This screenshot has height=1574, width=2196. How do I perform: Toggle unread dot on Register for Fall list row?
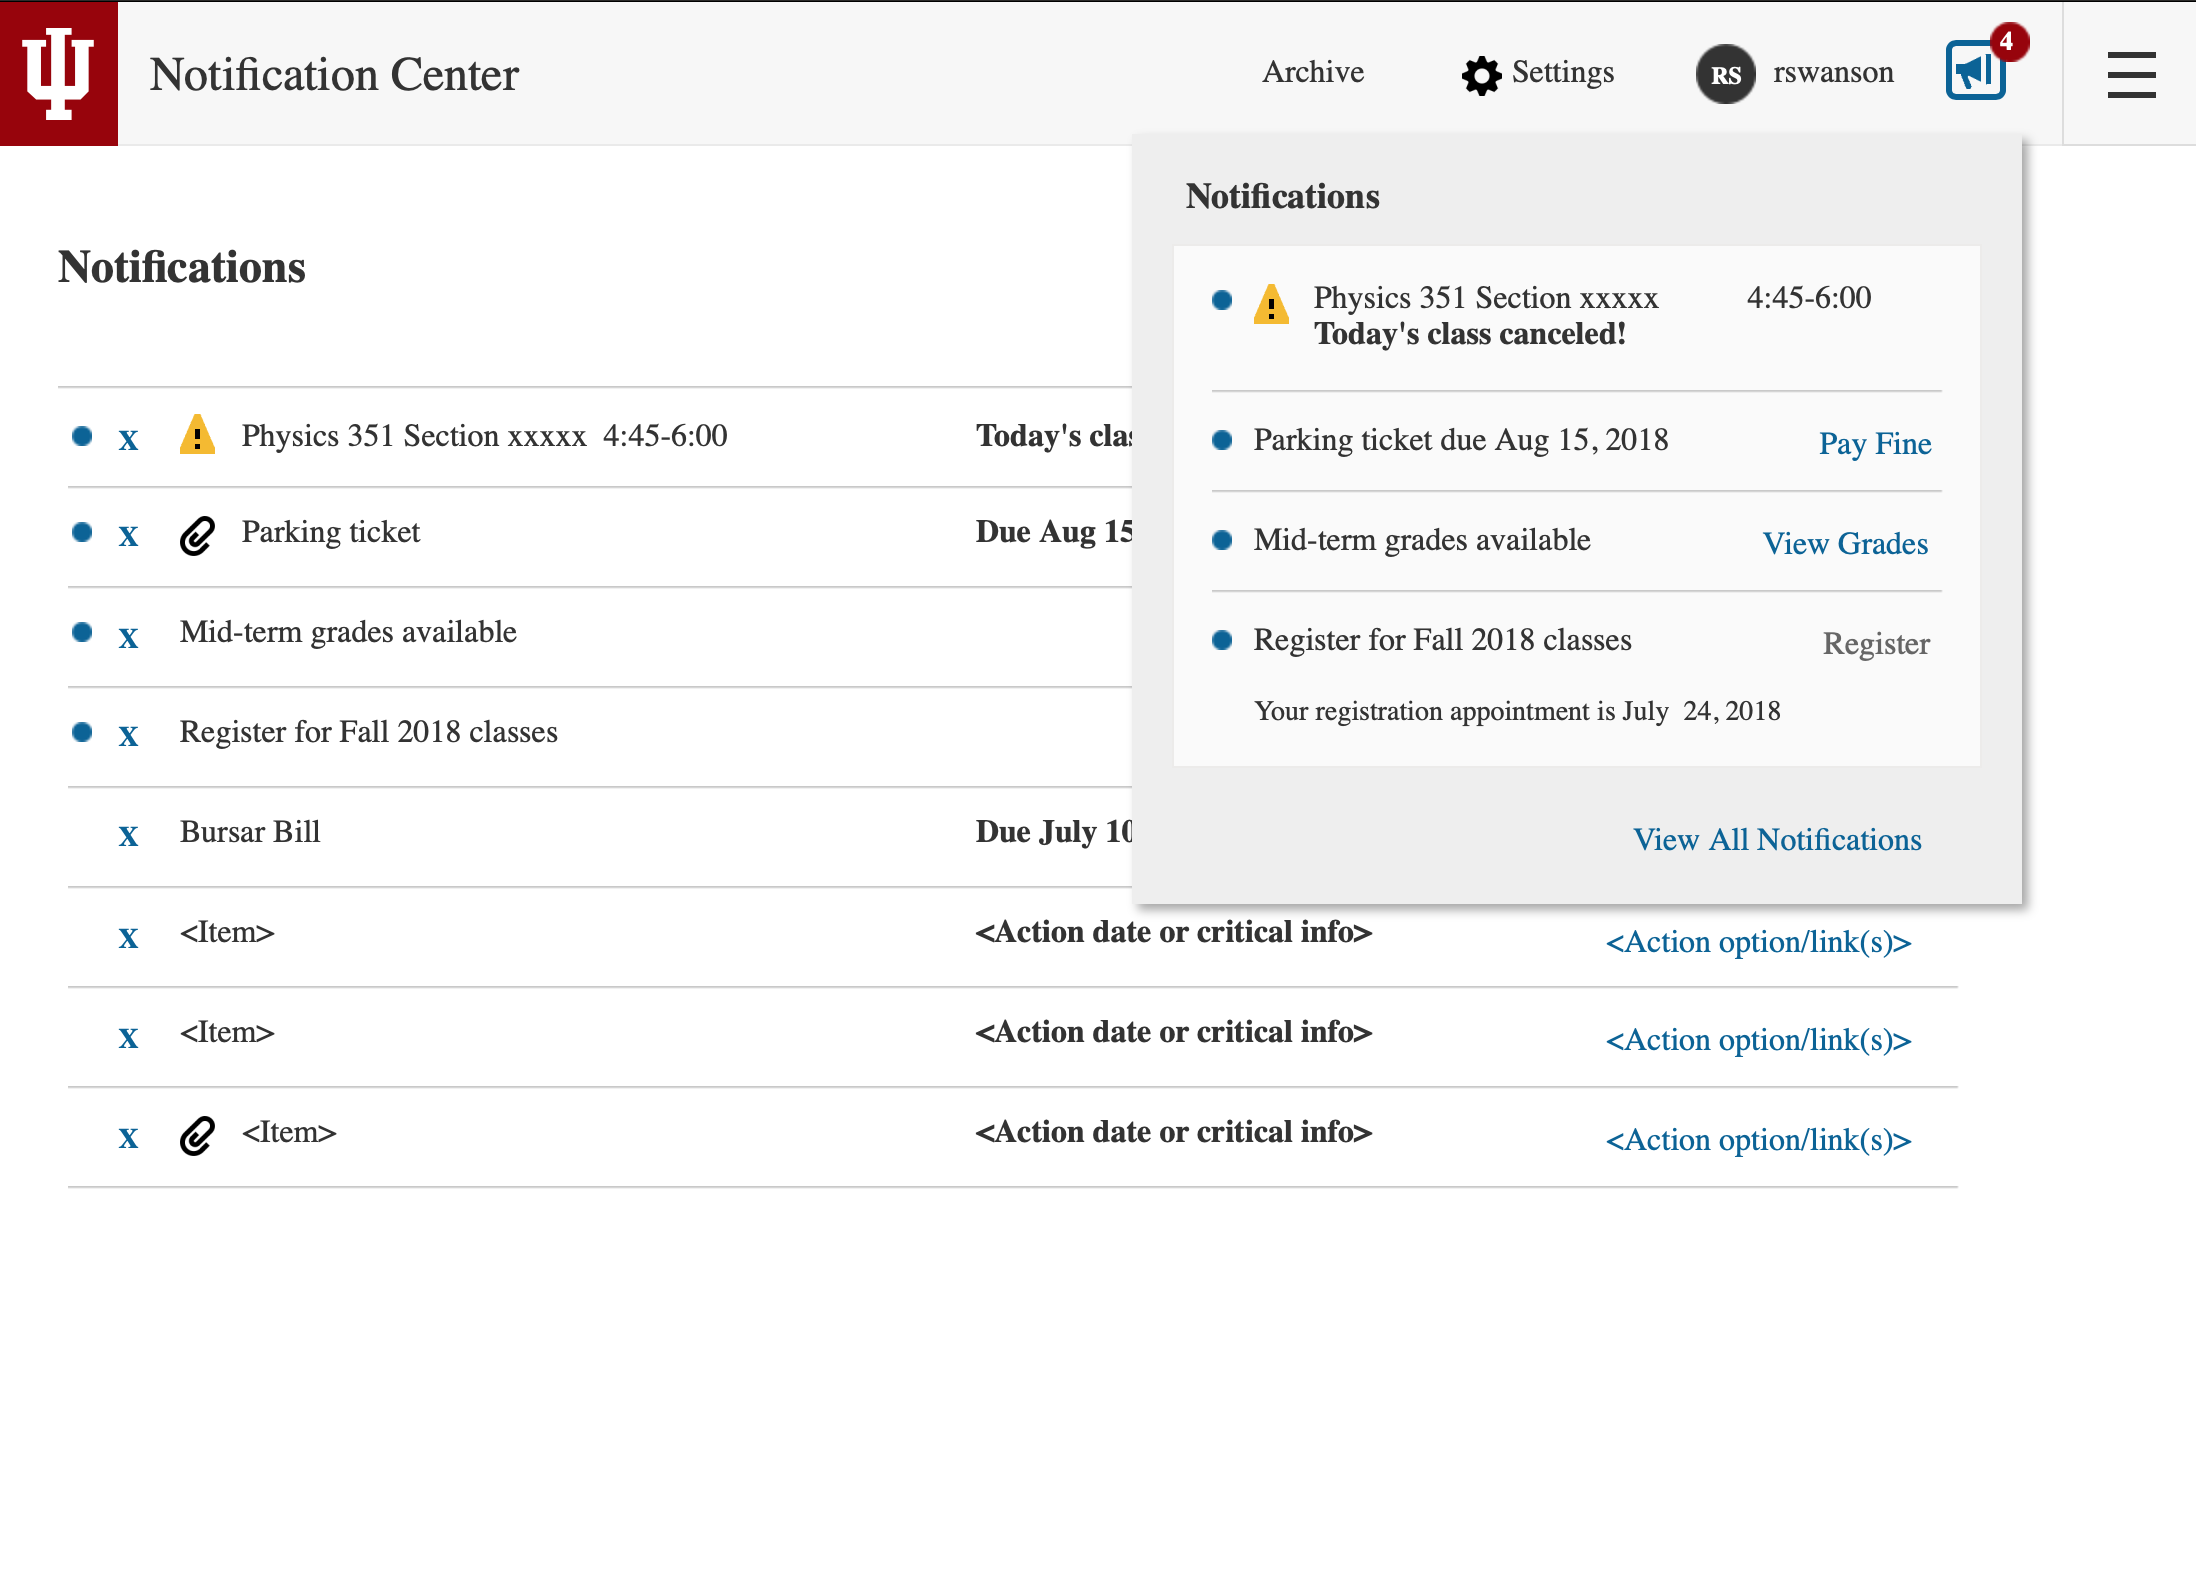pos(82,732)
